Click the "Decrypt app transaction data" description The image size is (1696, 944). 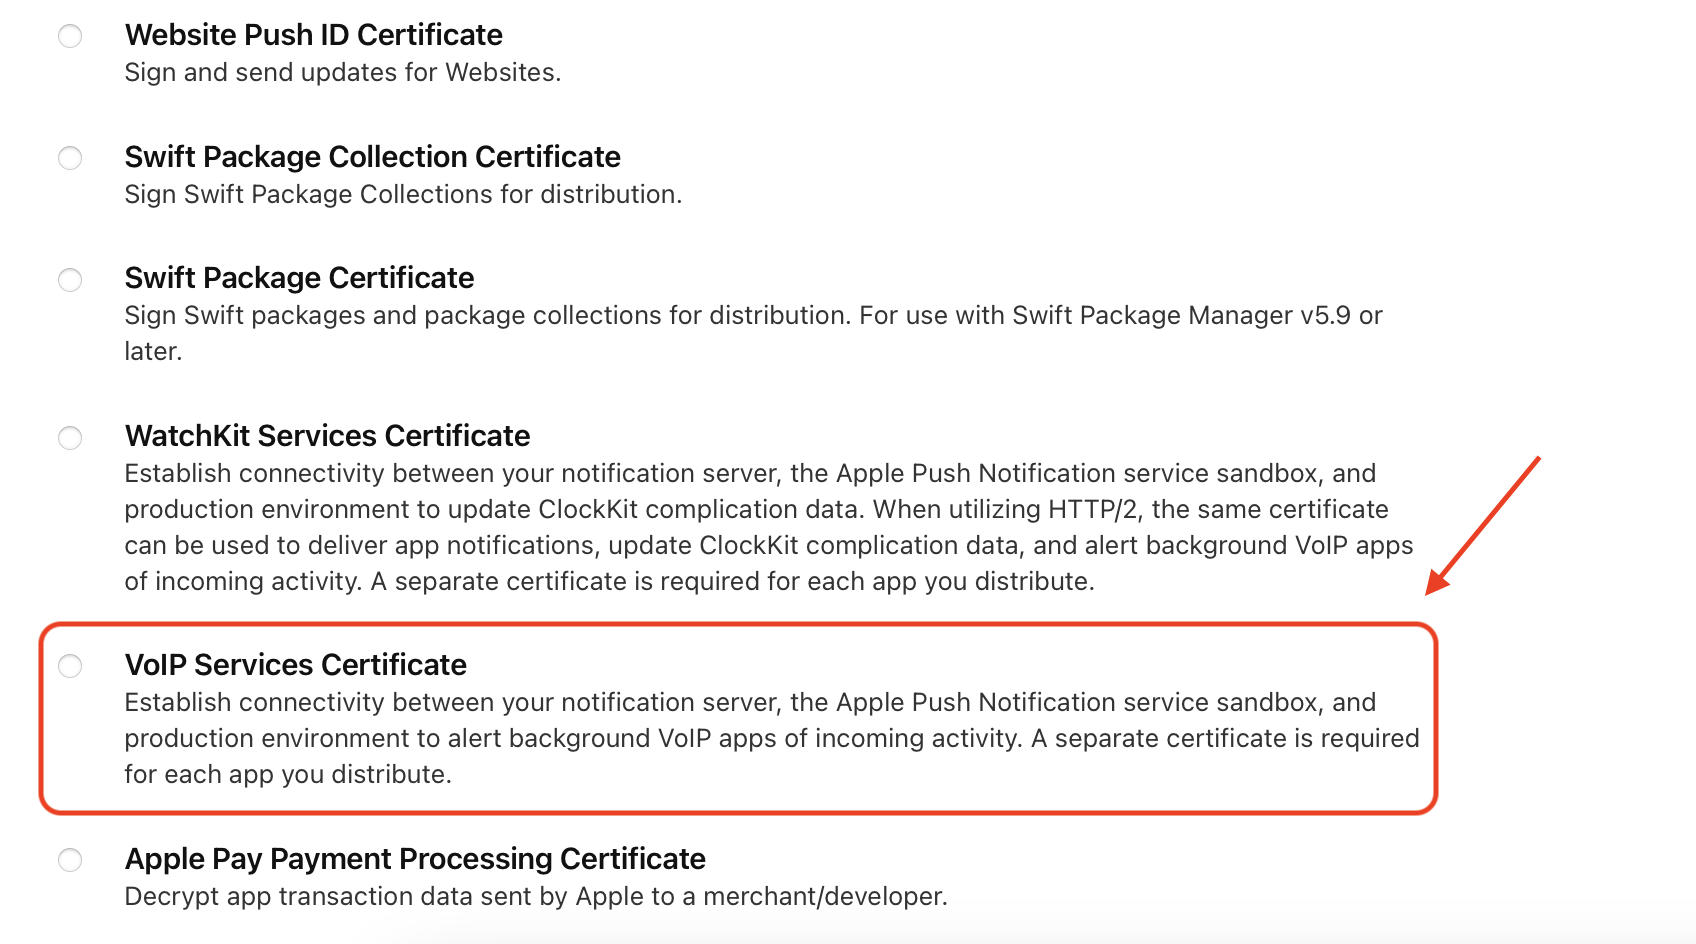535,897
